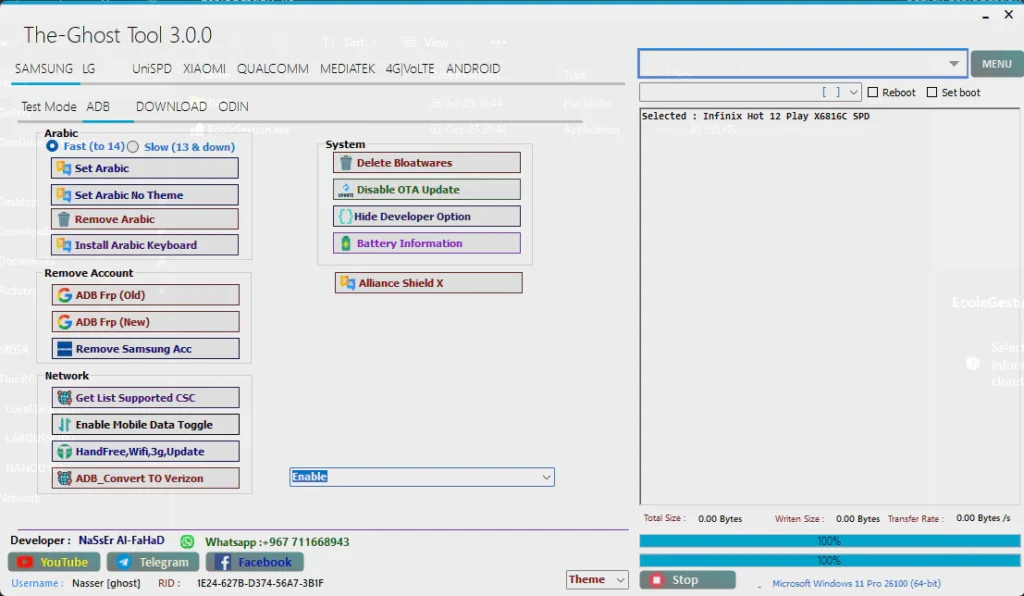Enable the Reboot checkbox

pyautogui.click(x=873, y=92)
